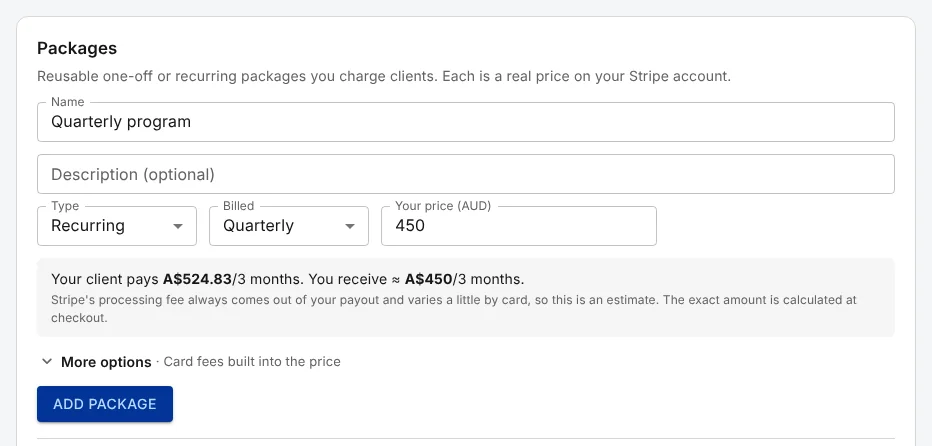The height and width of the screenshot is (446, 932).
Task: Click the 'Card fees built into the price' note
Action: 252,362
